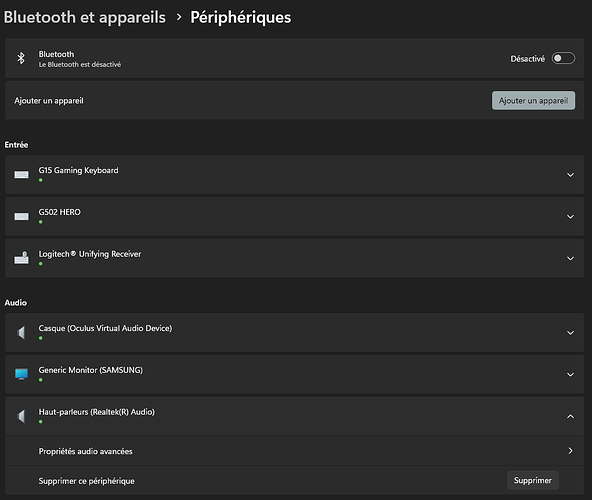Screen dimensions: 592x500
Task: Click the G15 Gaming Keyboard device icon
Action: pos(21,174)
